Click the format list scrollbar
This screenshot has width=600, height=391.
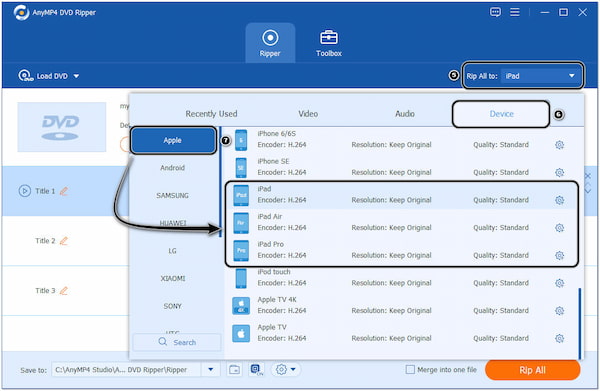click(x=580, y=323)
